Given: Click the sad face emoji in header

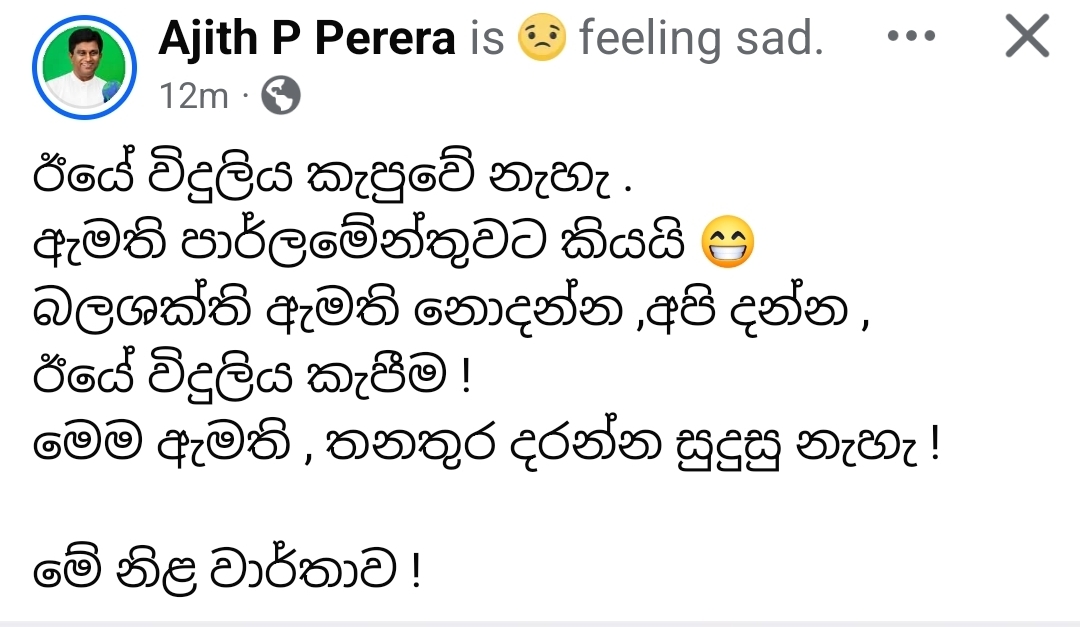Looking at the screenshot, I should tap(542, 38).
